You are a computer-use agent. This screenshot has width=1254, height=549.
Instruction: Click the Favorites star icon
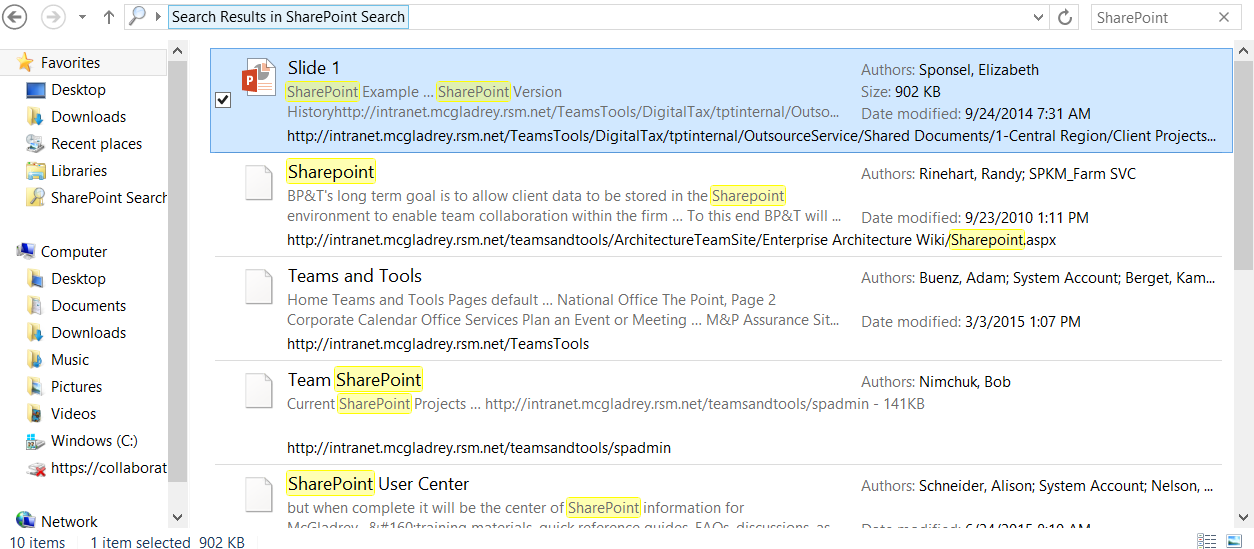point(26,63)
